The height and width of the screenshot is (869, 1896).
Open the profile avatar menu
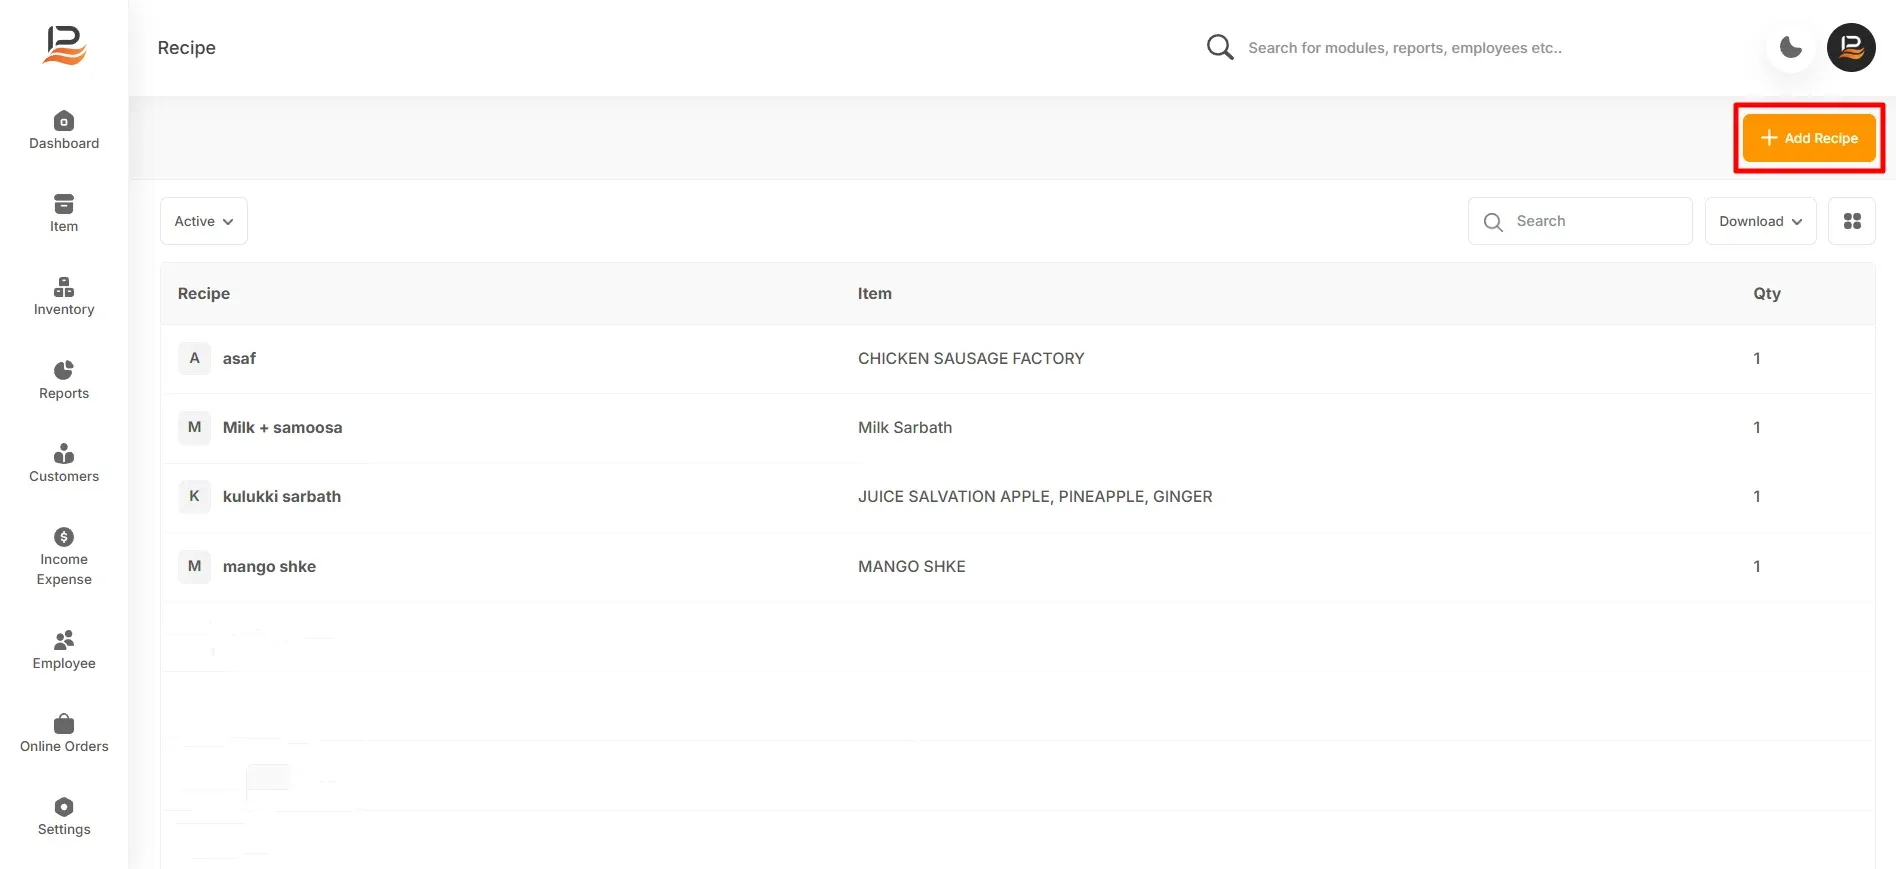1851,47
